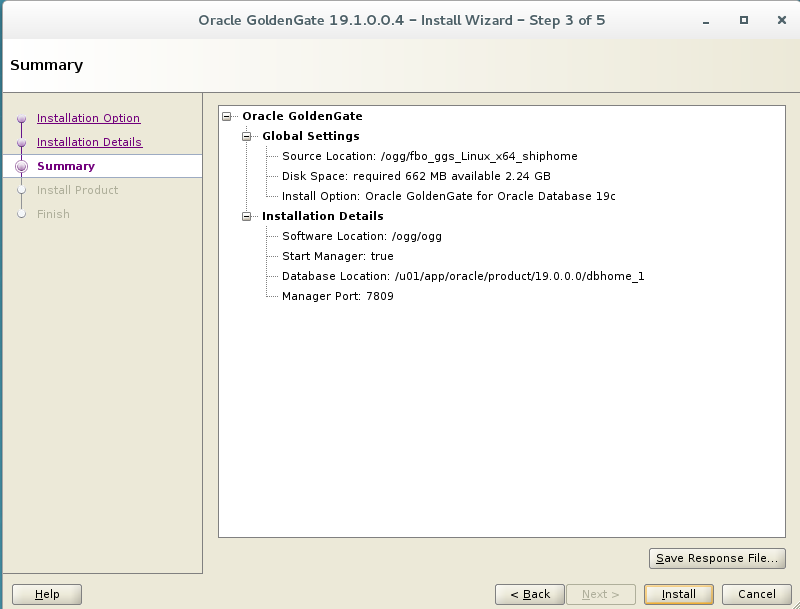Viewport: 800px width, 609px height.
Task: Collapse the Global Settings tree node
Action: 247,137
